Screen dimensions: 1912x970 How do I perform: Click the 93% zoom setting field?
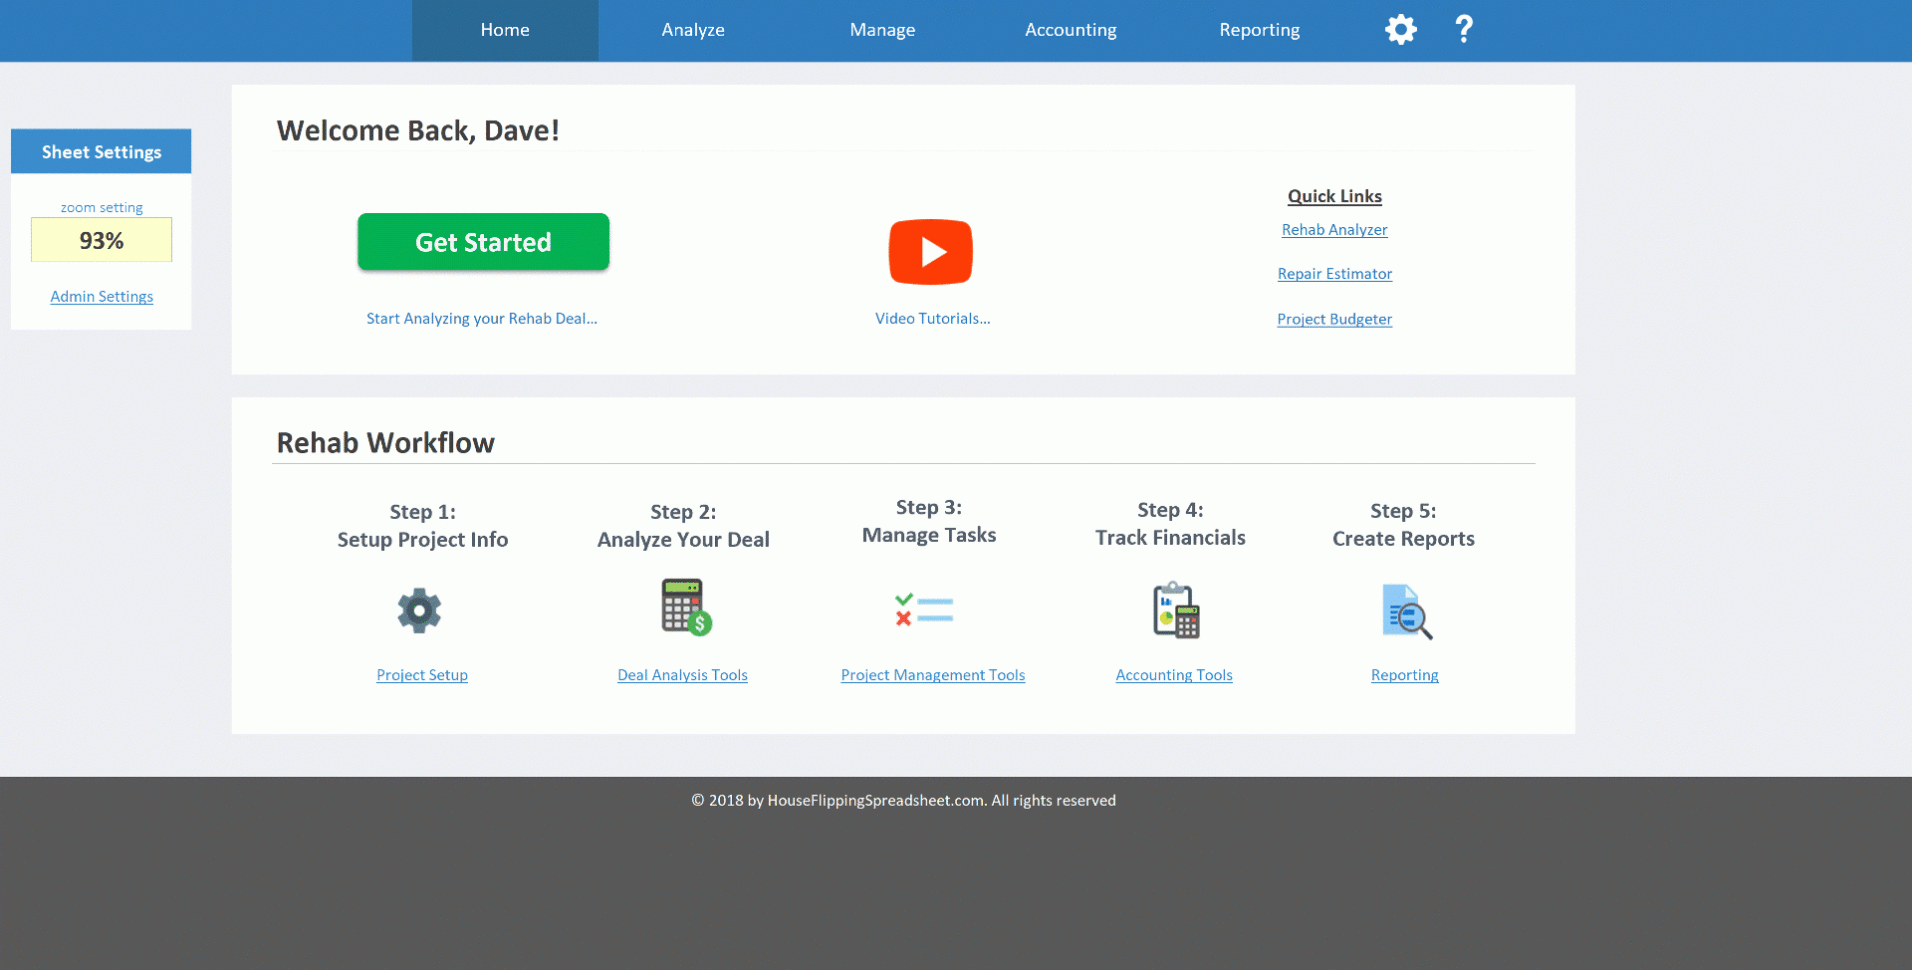click(x=102, y=241)
